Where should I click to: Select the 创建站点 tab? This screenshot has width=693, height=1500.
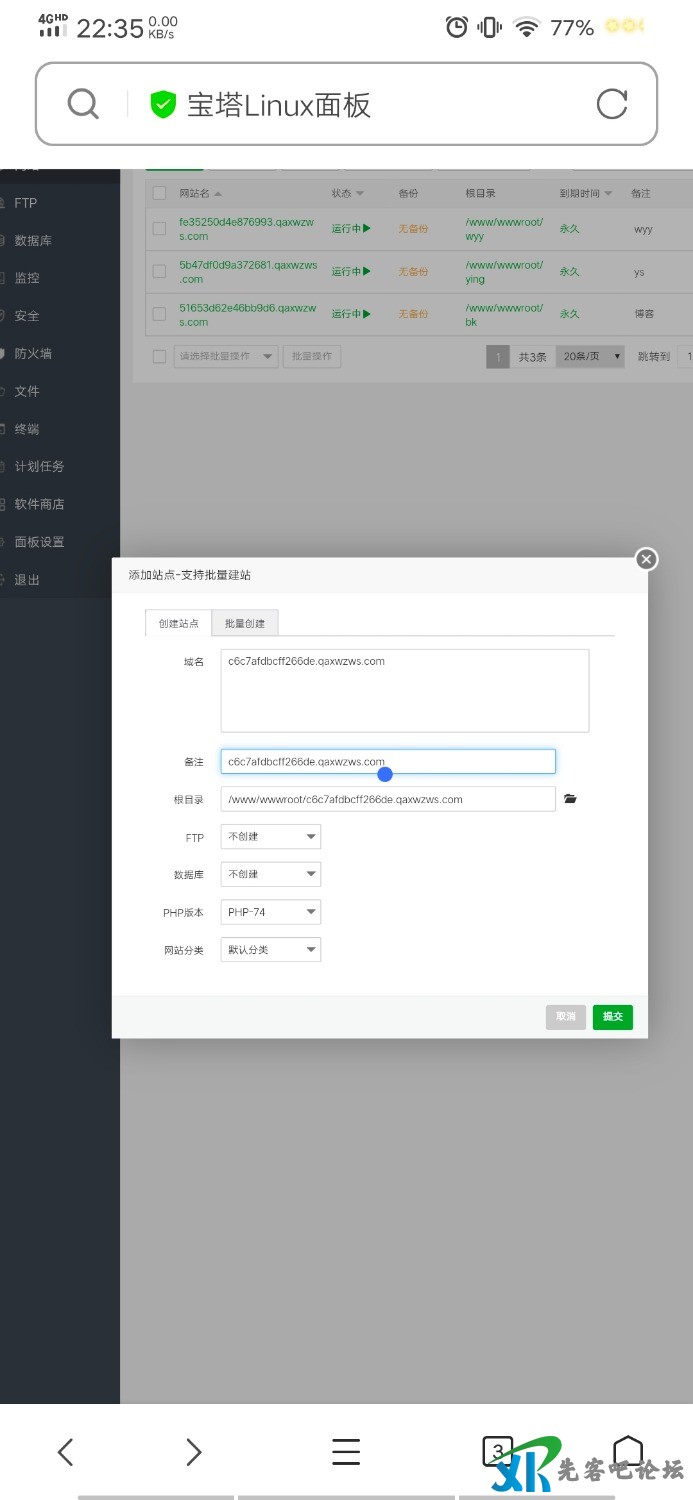coord(178,623)
